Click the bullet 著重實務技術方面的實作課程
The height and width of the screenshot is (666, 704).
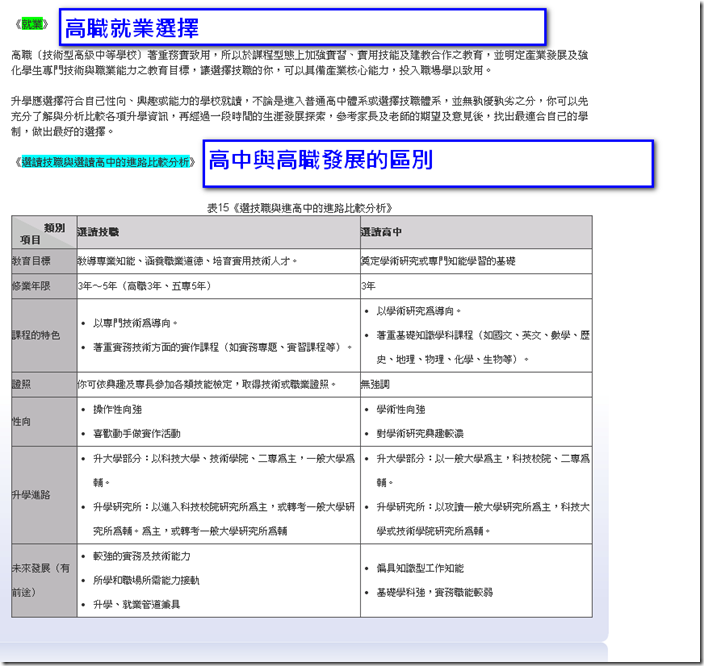(222, 347)
